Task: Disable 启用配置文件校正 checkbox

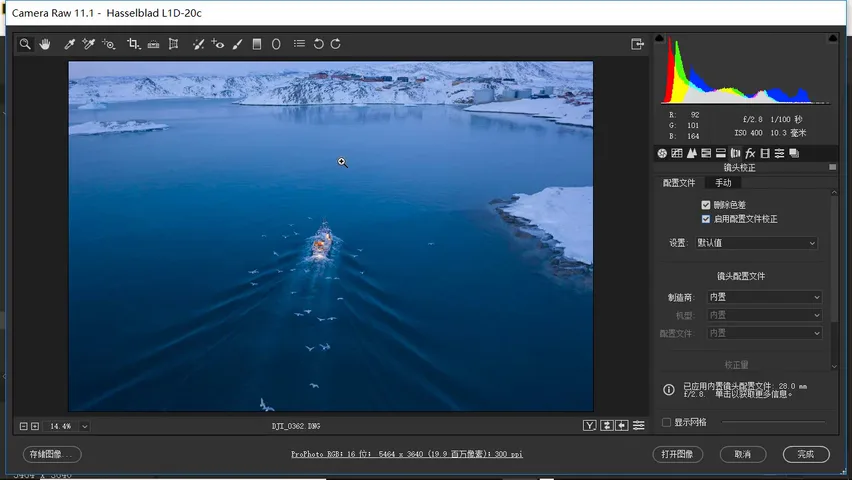Action: [x=706, y=219]
